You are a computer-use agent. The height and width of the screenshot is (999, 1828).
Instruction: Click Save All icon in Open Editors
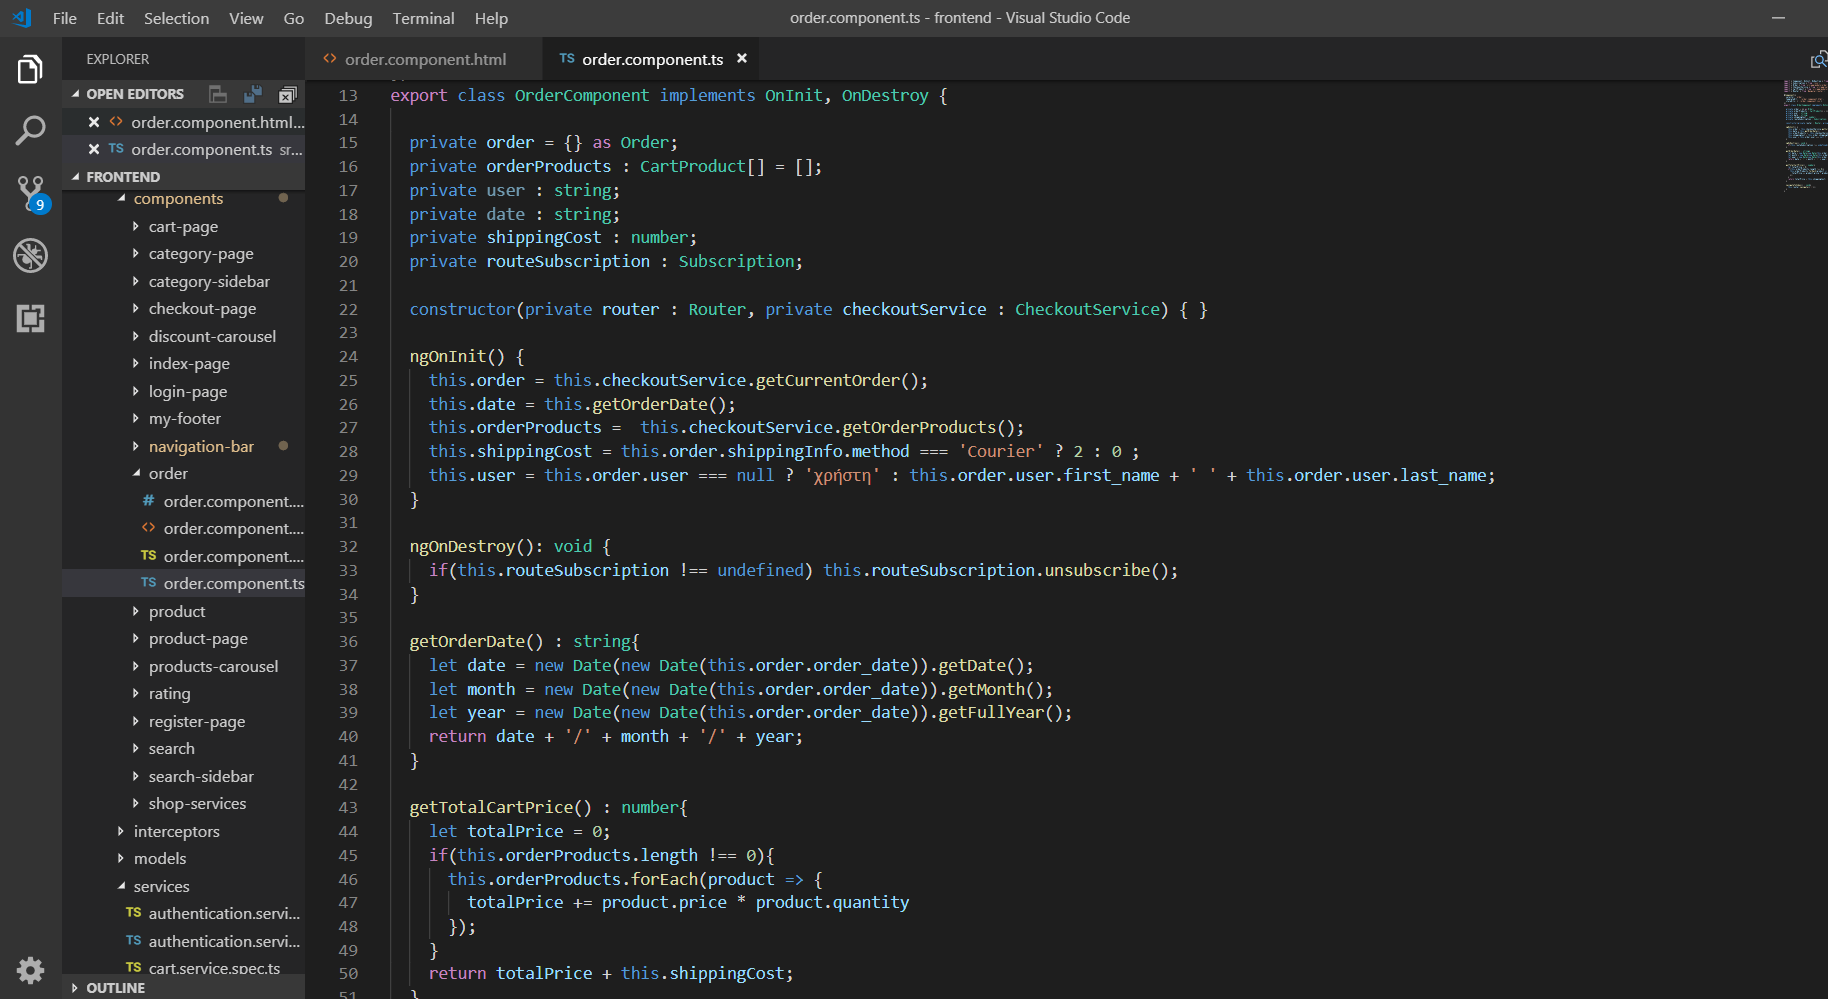point(253,94)
